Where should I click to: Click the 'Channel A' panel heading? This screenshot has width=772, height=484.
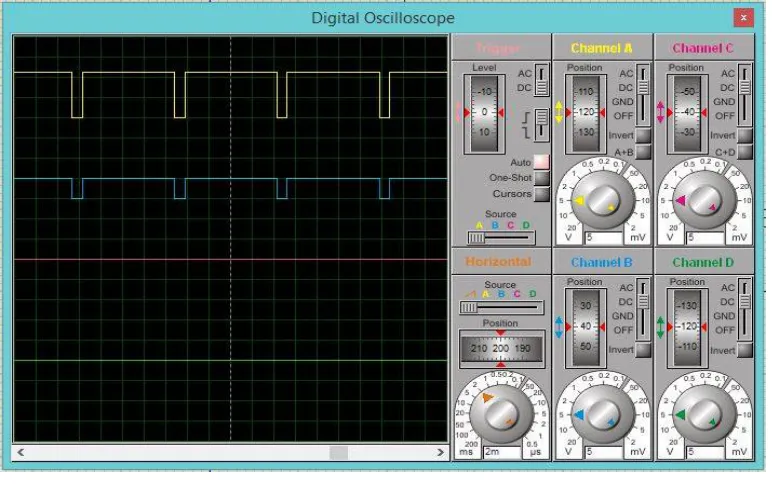pos(601,48)
